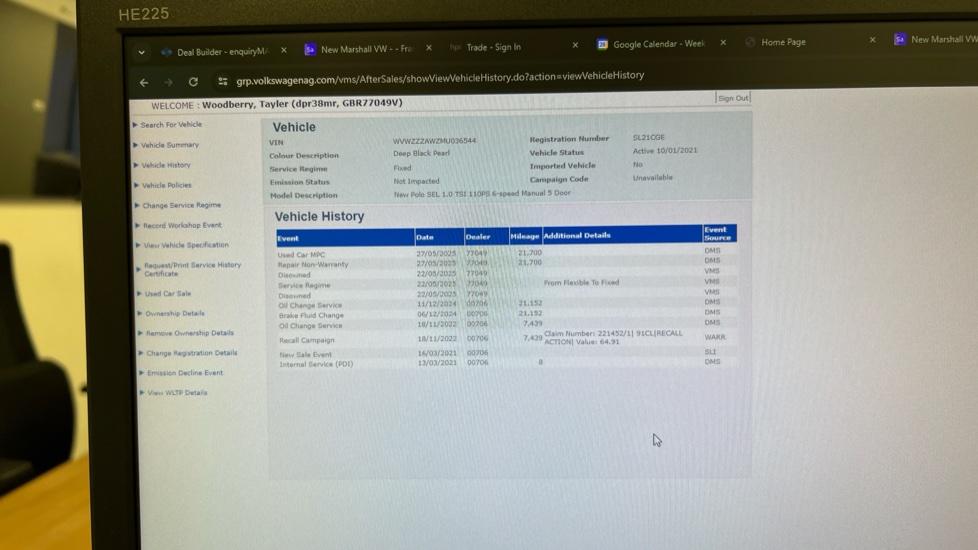The image size is (978, 550).
Task: Click arrow beside Search For Vehicle
Action: (x=135, y=125)
